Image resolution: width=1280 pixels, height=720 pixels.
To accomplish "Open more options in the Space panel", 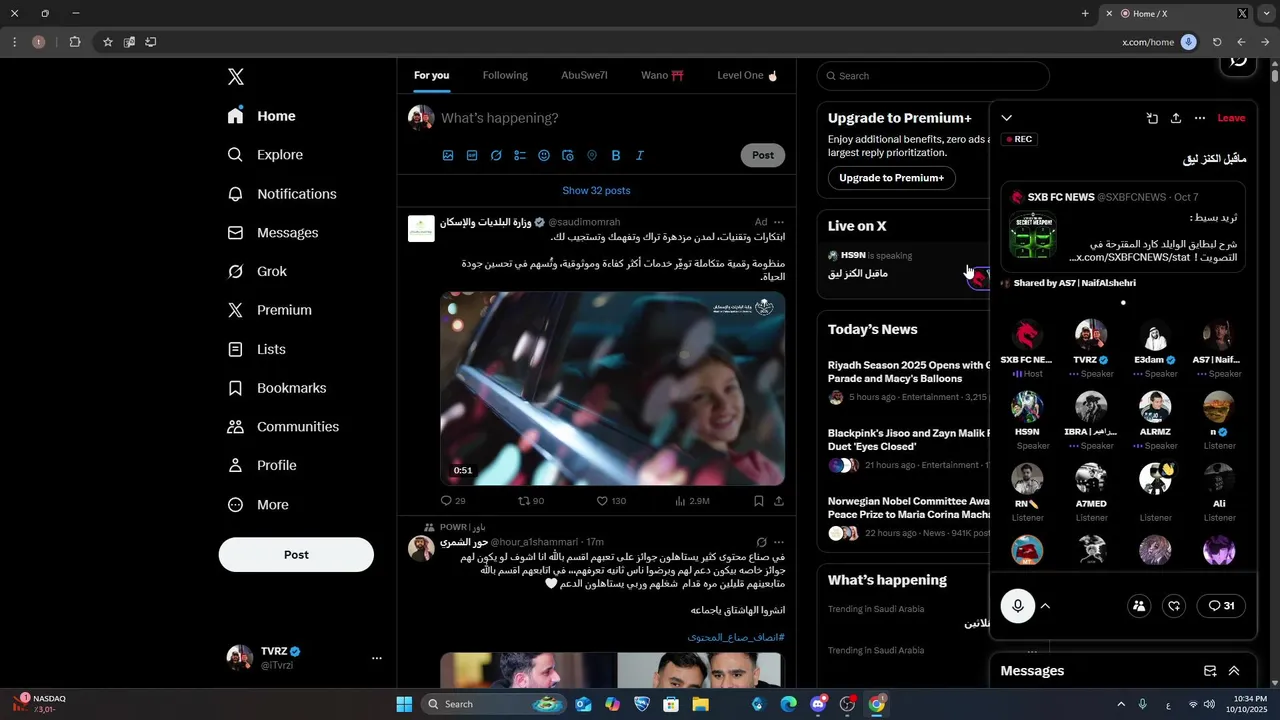I will point(1200,118).
